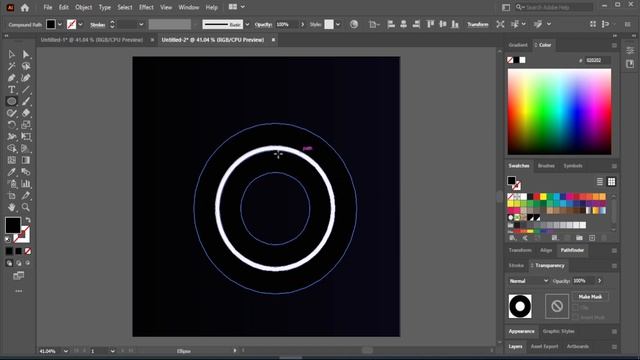Open the zoom level 41.04% dropdown
Image resolution: width=640 pixels, height=360 pixels.
pyautogui.click(x=66, y=351)
